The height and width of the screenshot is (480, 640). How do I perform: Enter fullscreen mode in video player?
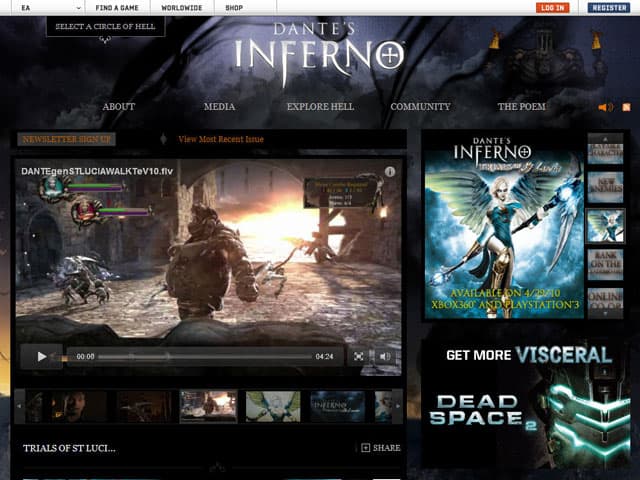tap(359, 356)
